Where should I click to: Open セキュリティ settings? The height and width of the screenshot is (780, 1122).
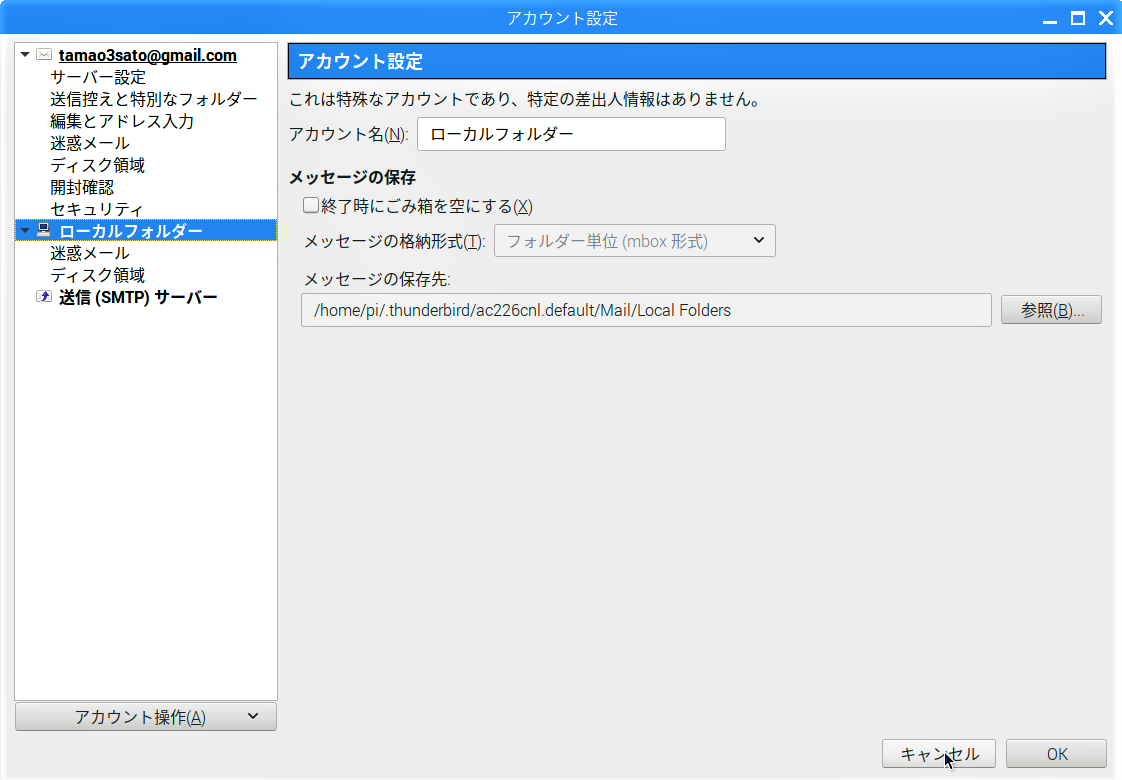(x=97, y=210)
